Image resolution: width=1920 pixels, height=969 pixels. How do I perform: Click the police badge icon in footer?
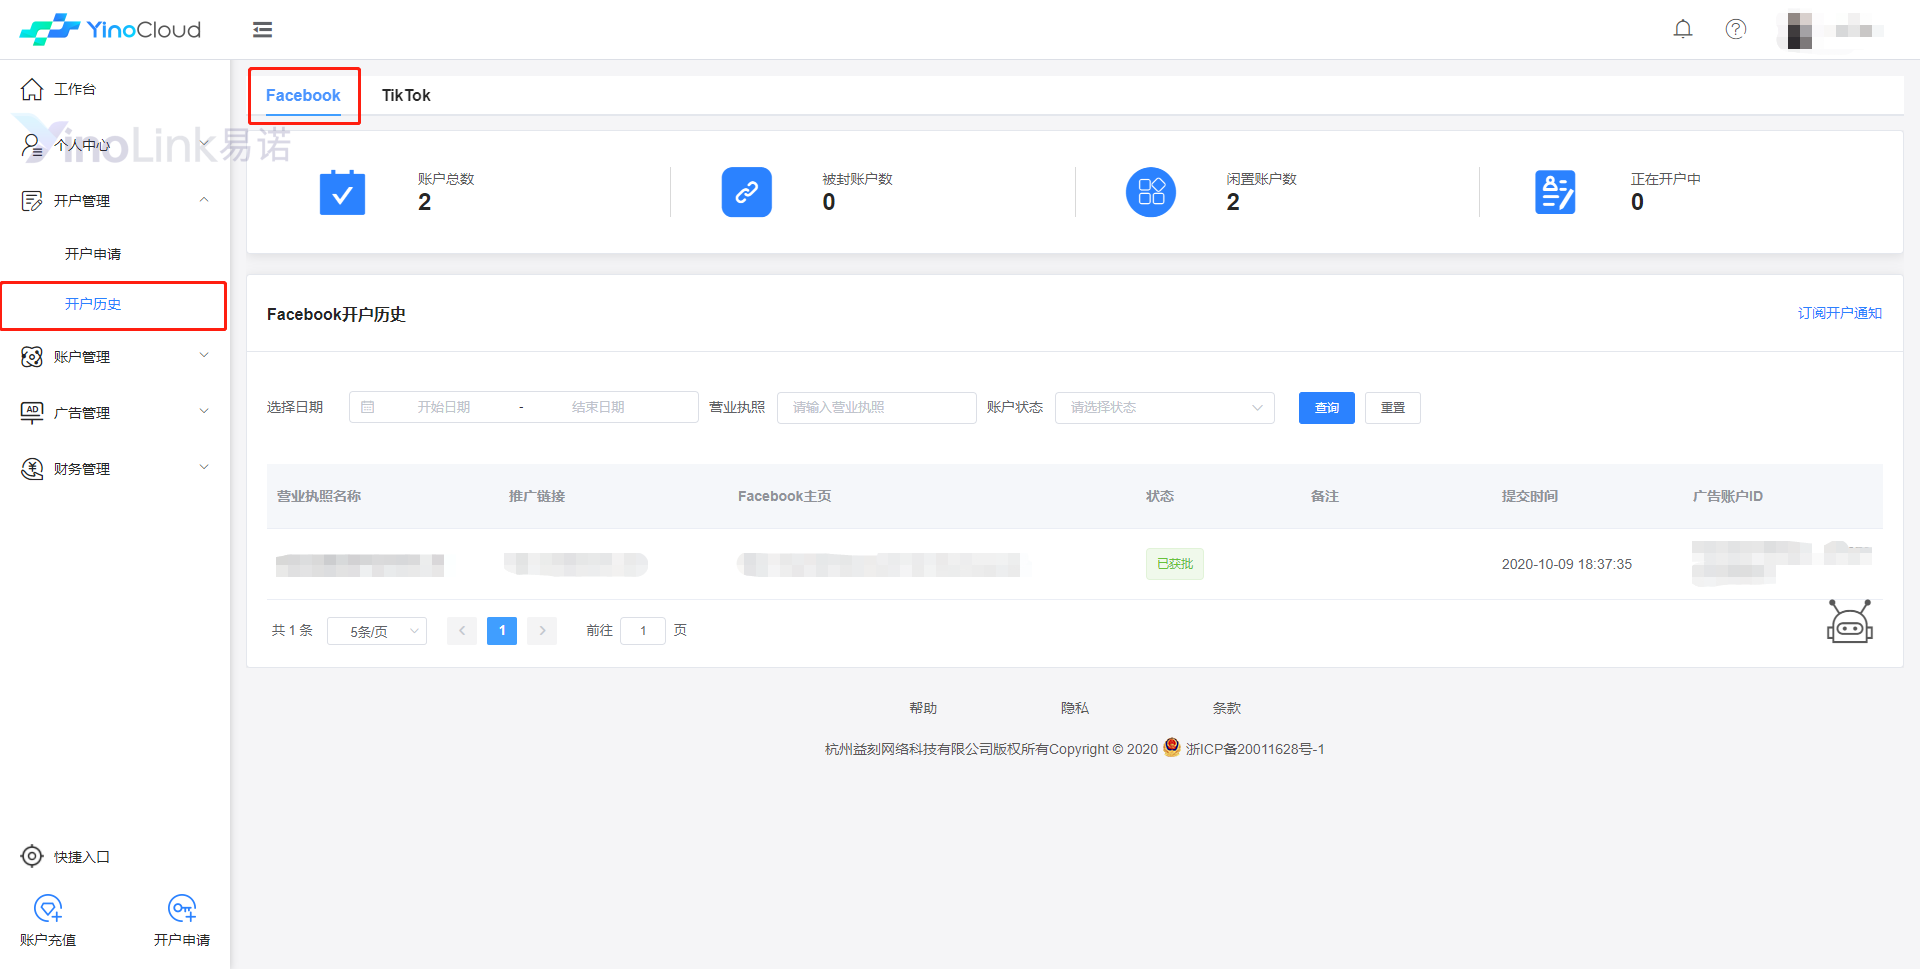pos(1172,747)
